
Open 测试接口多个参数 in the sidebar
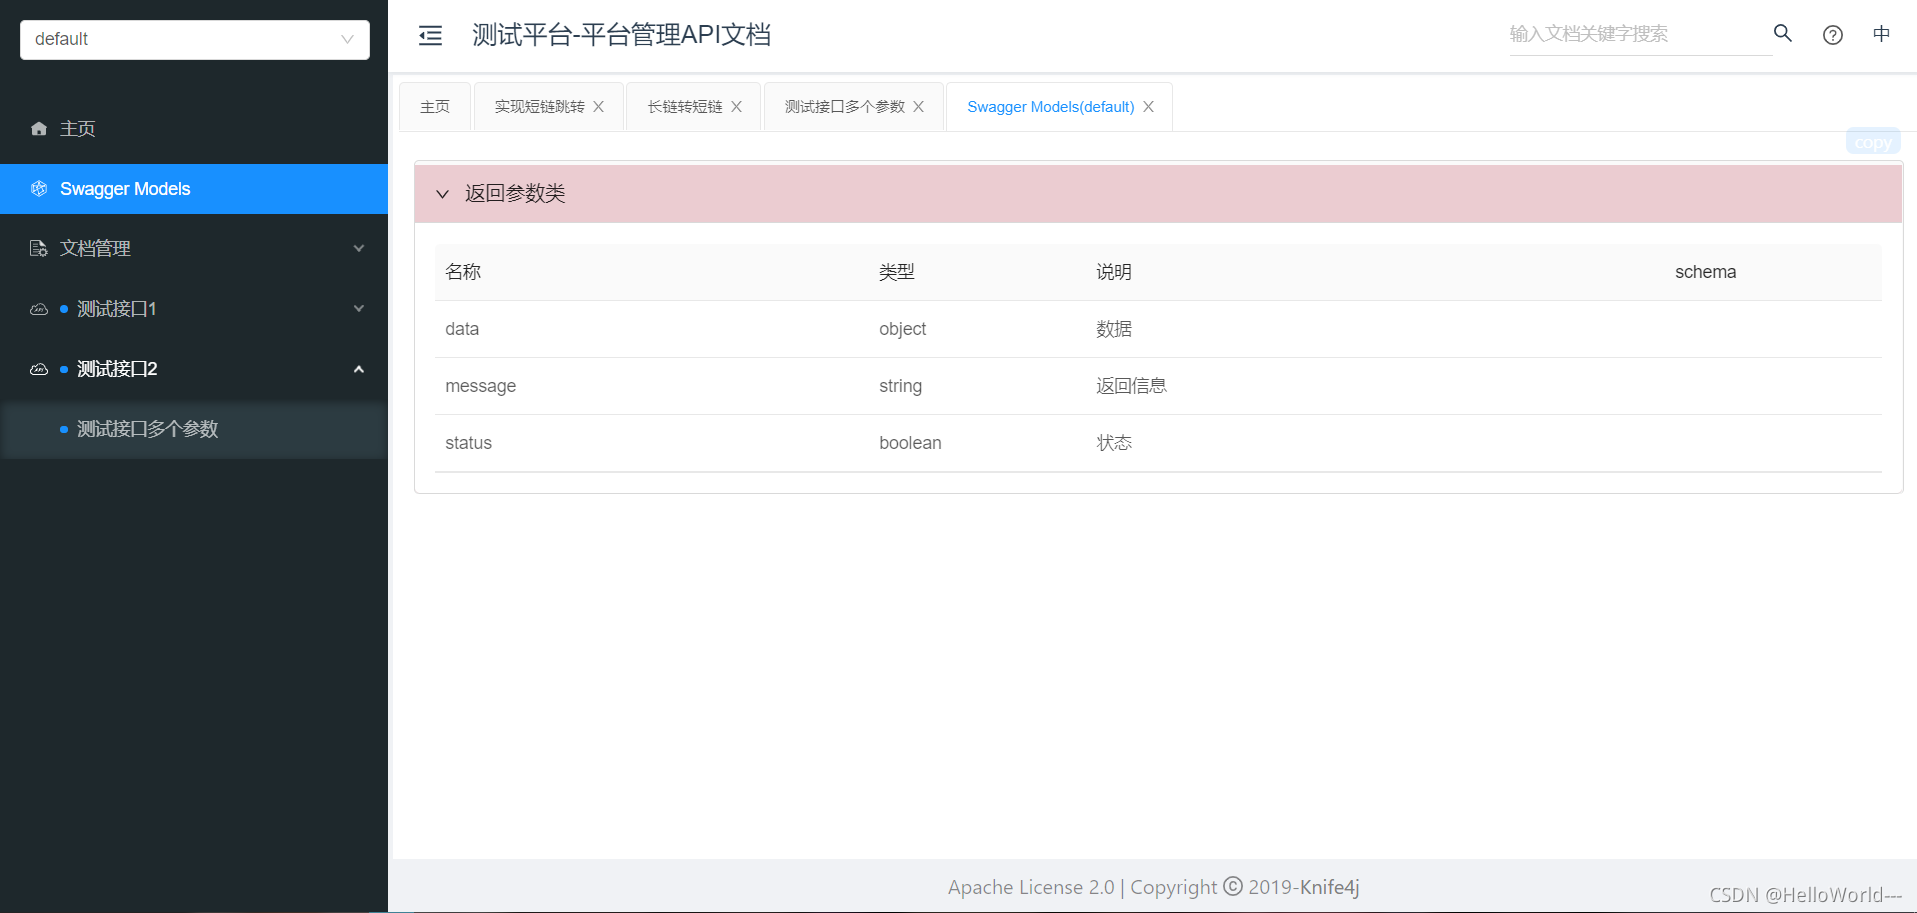tap(194, 429)
